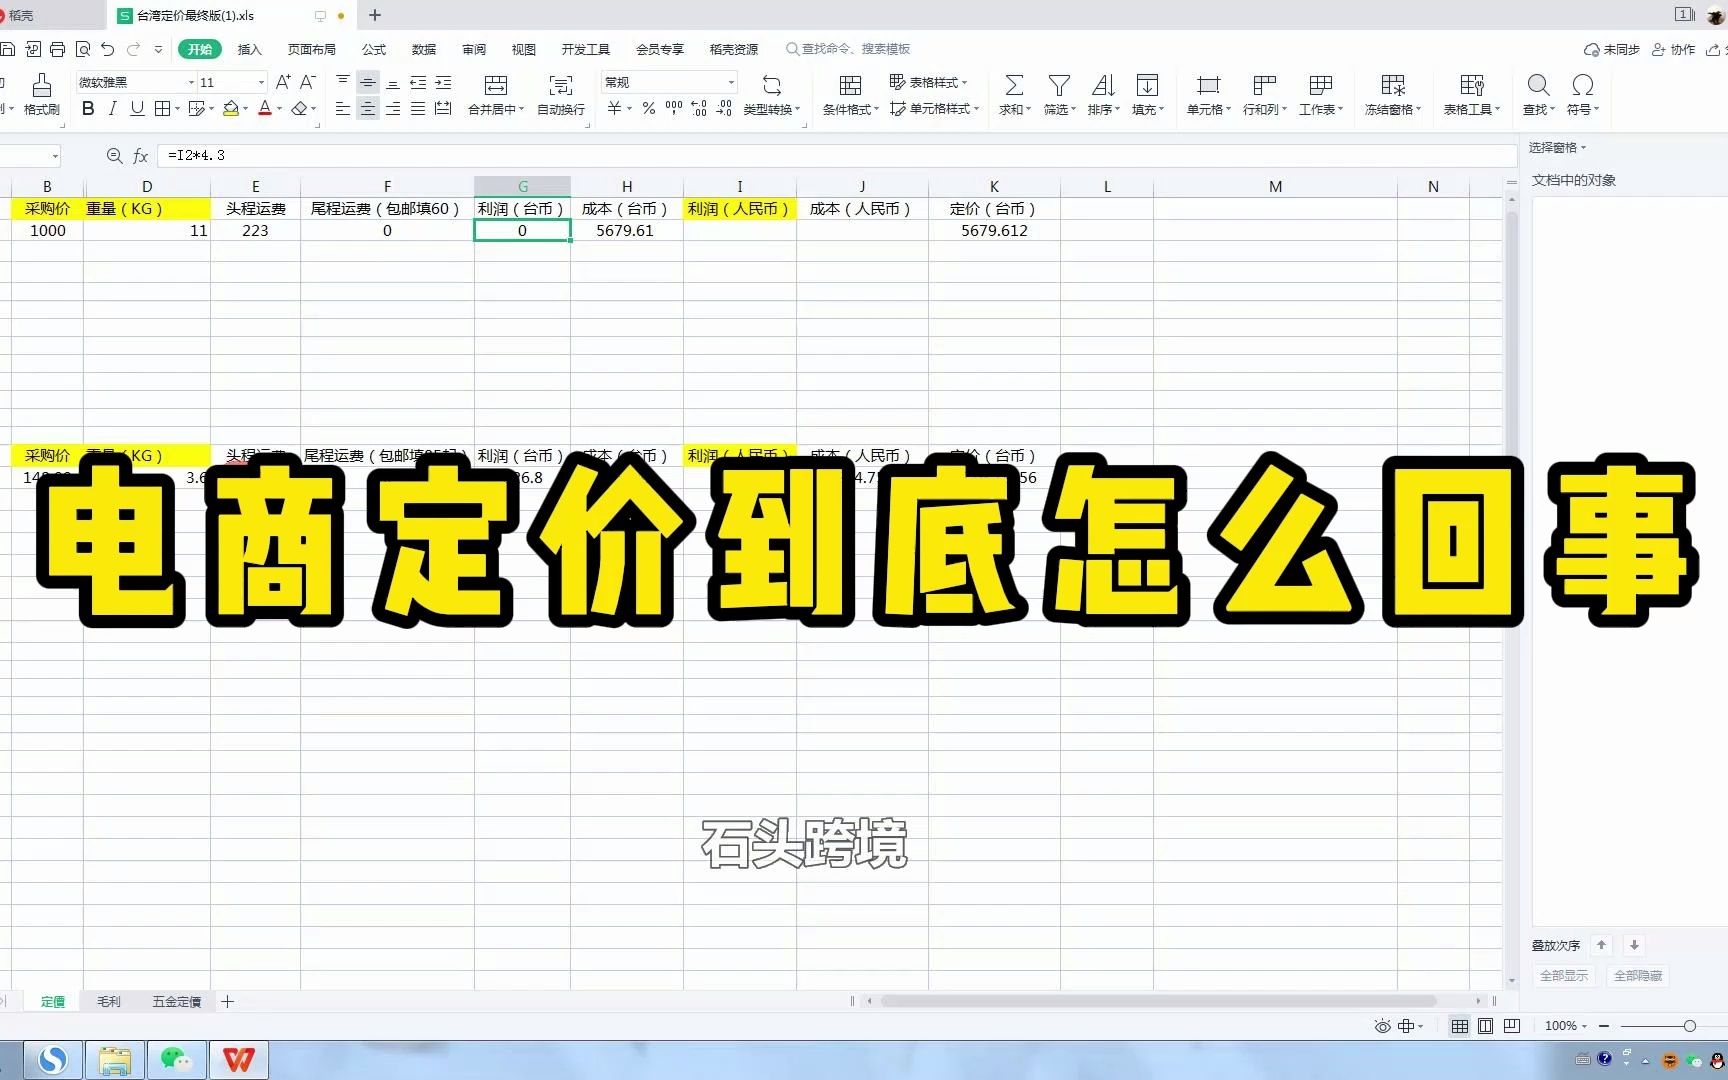Click the formula bar input field

838,155
